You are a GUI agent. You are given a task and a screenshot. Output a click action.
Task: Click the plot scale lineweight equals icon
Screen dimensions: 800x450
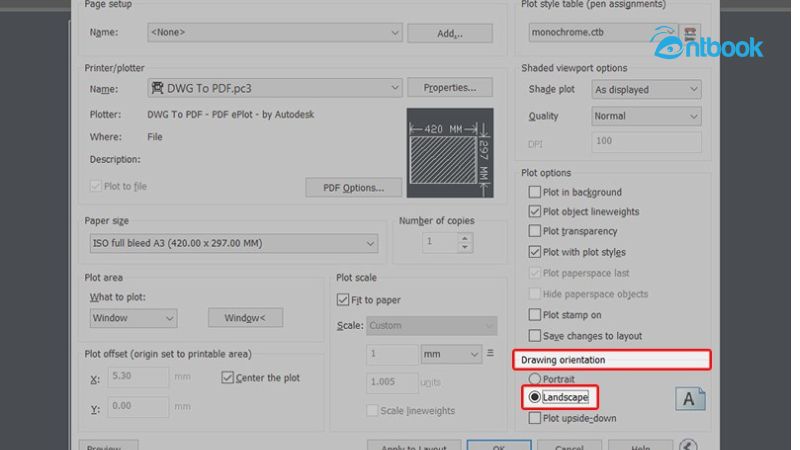[490, 353]
